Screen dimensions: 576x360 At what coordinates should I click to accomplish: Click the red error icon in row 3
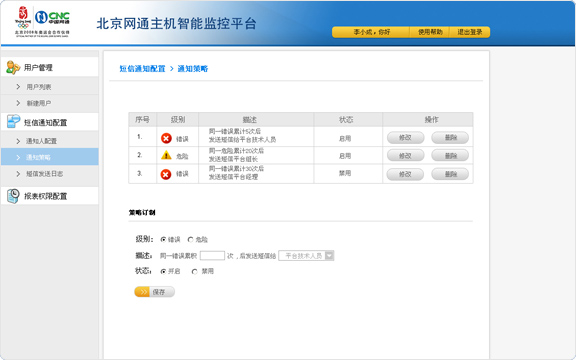(x=166, y=174)
